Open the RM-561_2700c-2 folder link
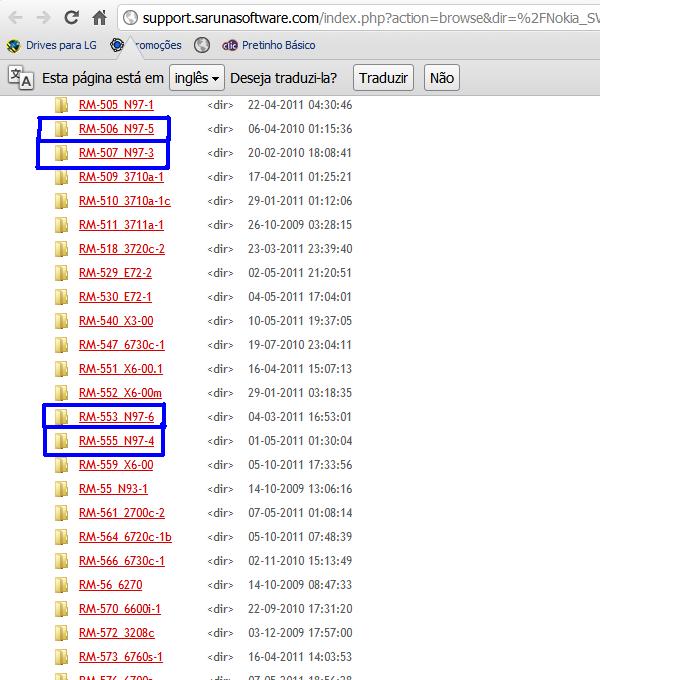The image size is (683, 680). [122, 512]
